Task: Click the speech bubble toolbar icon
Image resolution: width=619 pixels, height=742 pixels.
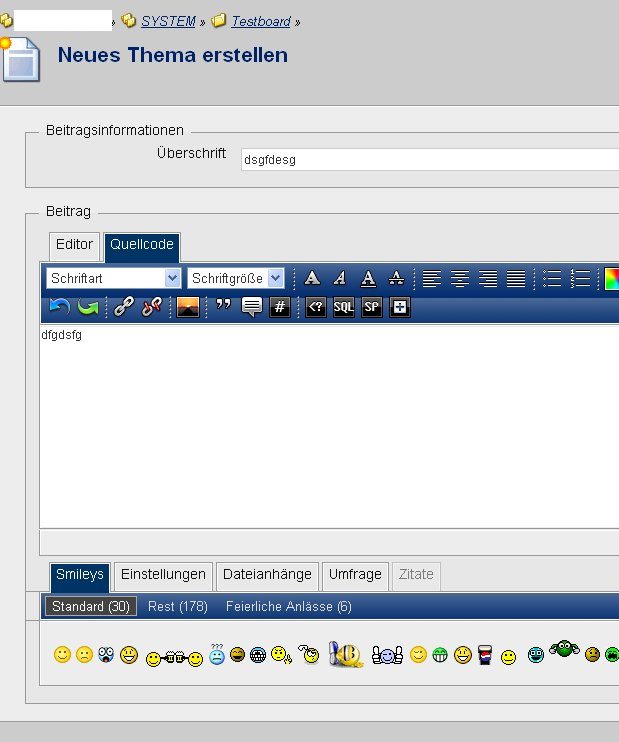Action: [x=251, y=307]
